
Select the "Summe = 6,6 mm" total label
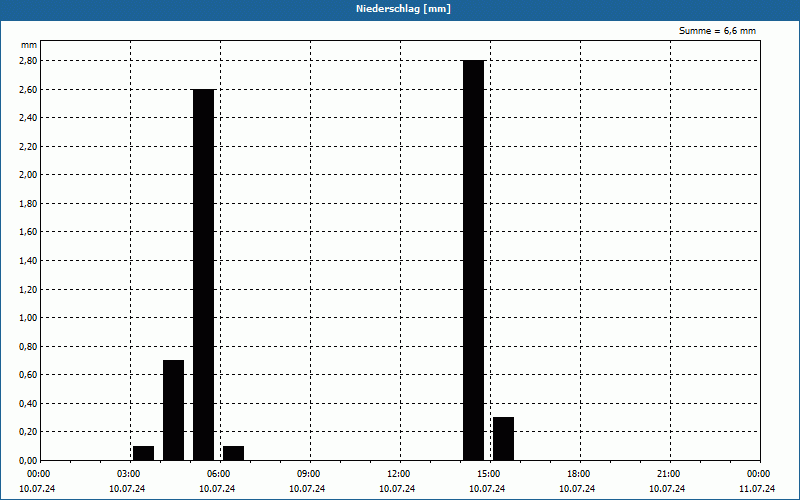717,31
